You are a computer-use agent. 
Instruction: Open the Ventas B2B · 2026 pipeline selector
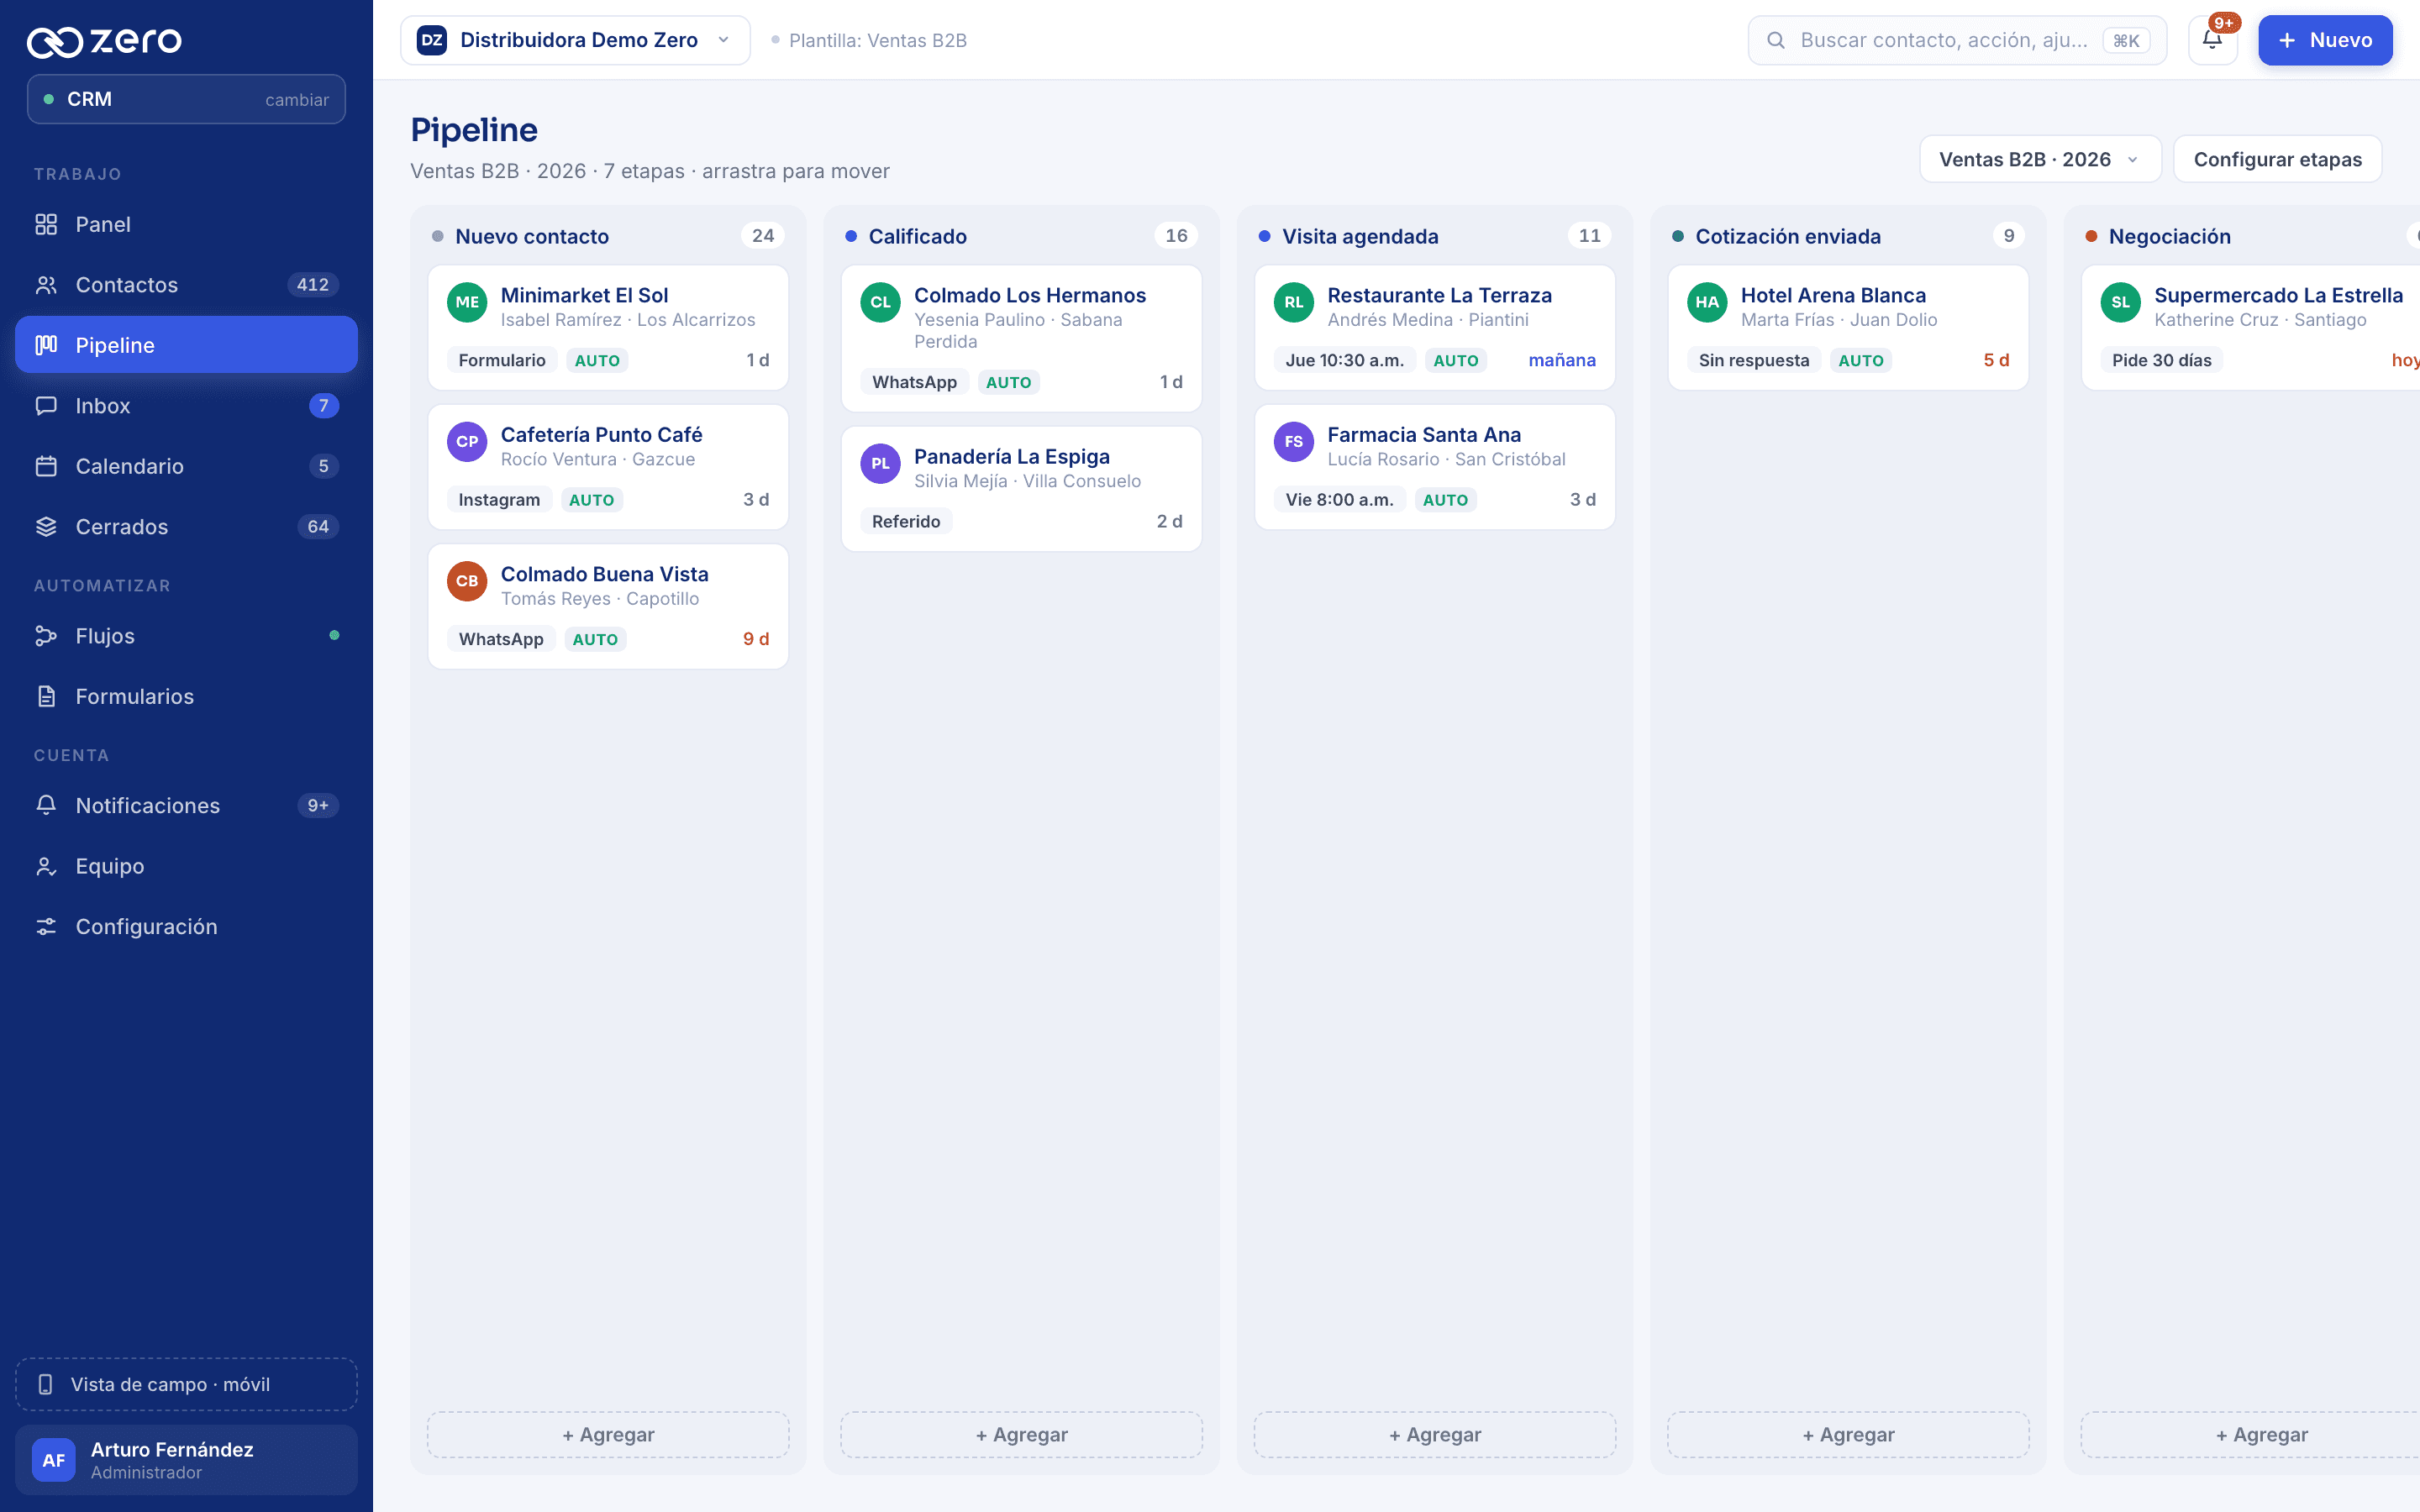[2039, 159]
